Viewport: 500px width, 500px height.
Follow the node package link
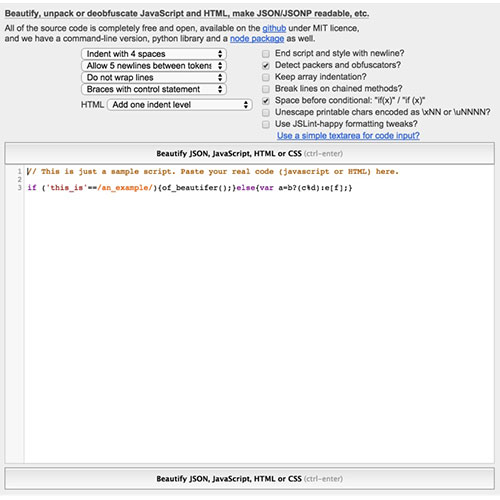pyautogui.click(x=257, y=39)
